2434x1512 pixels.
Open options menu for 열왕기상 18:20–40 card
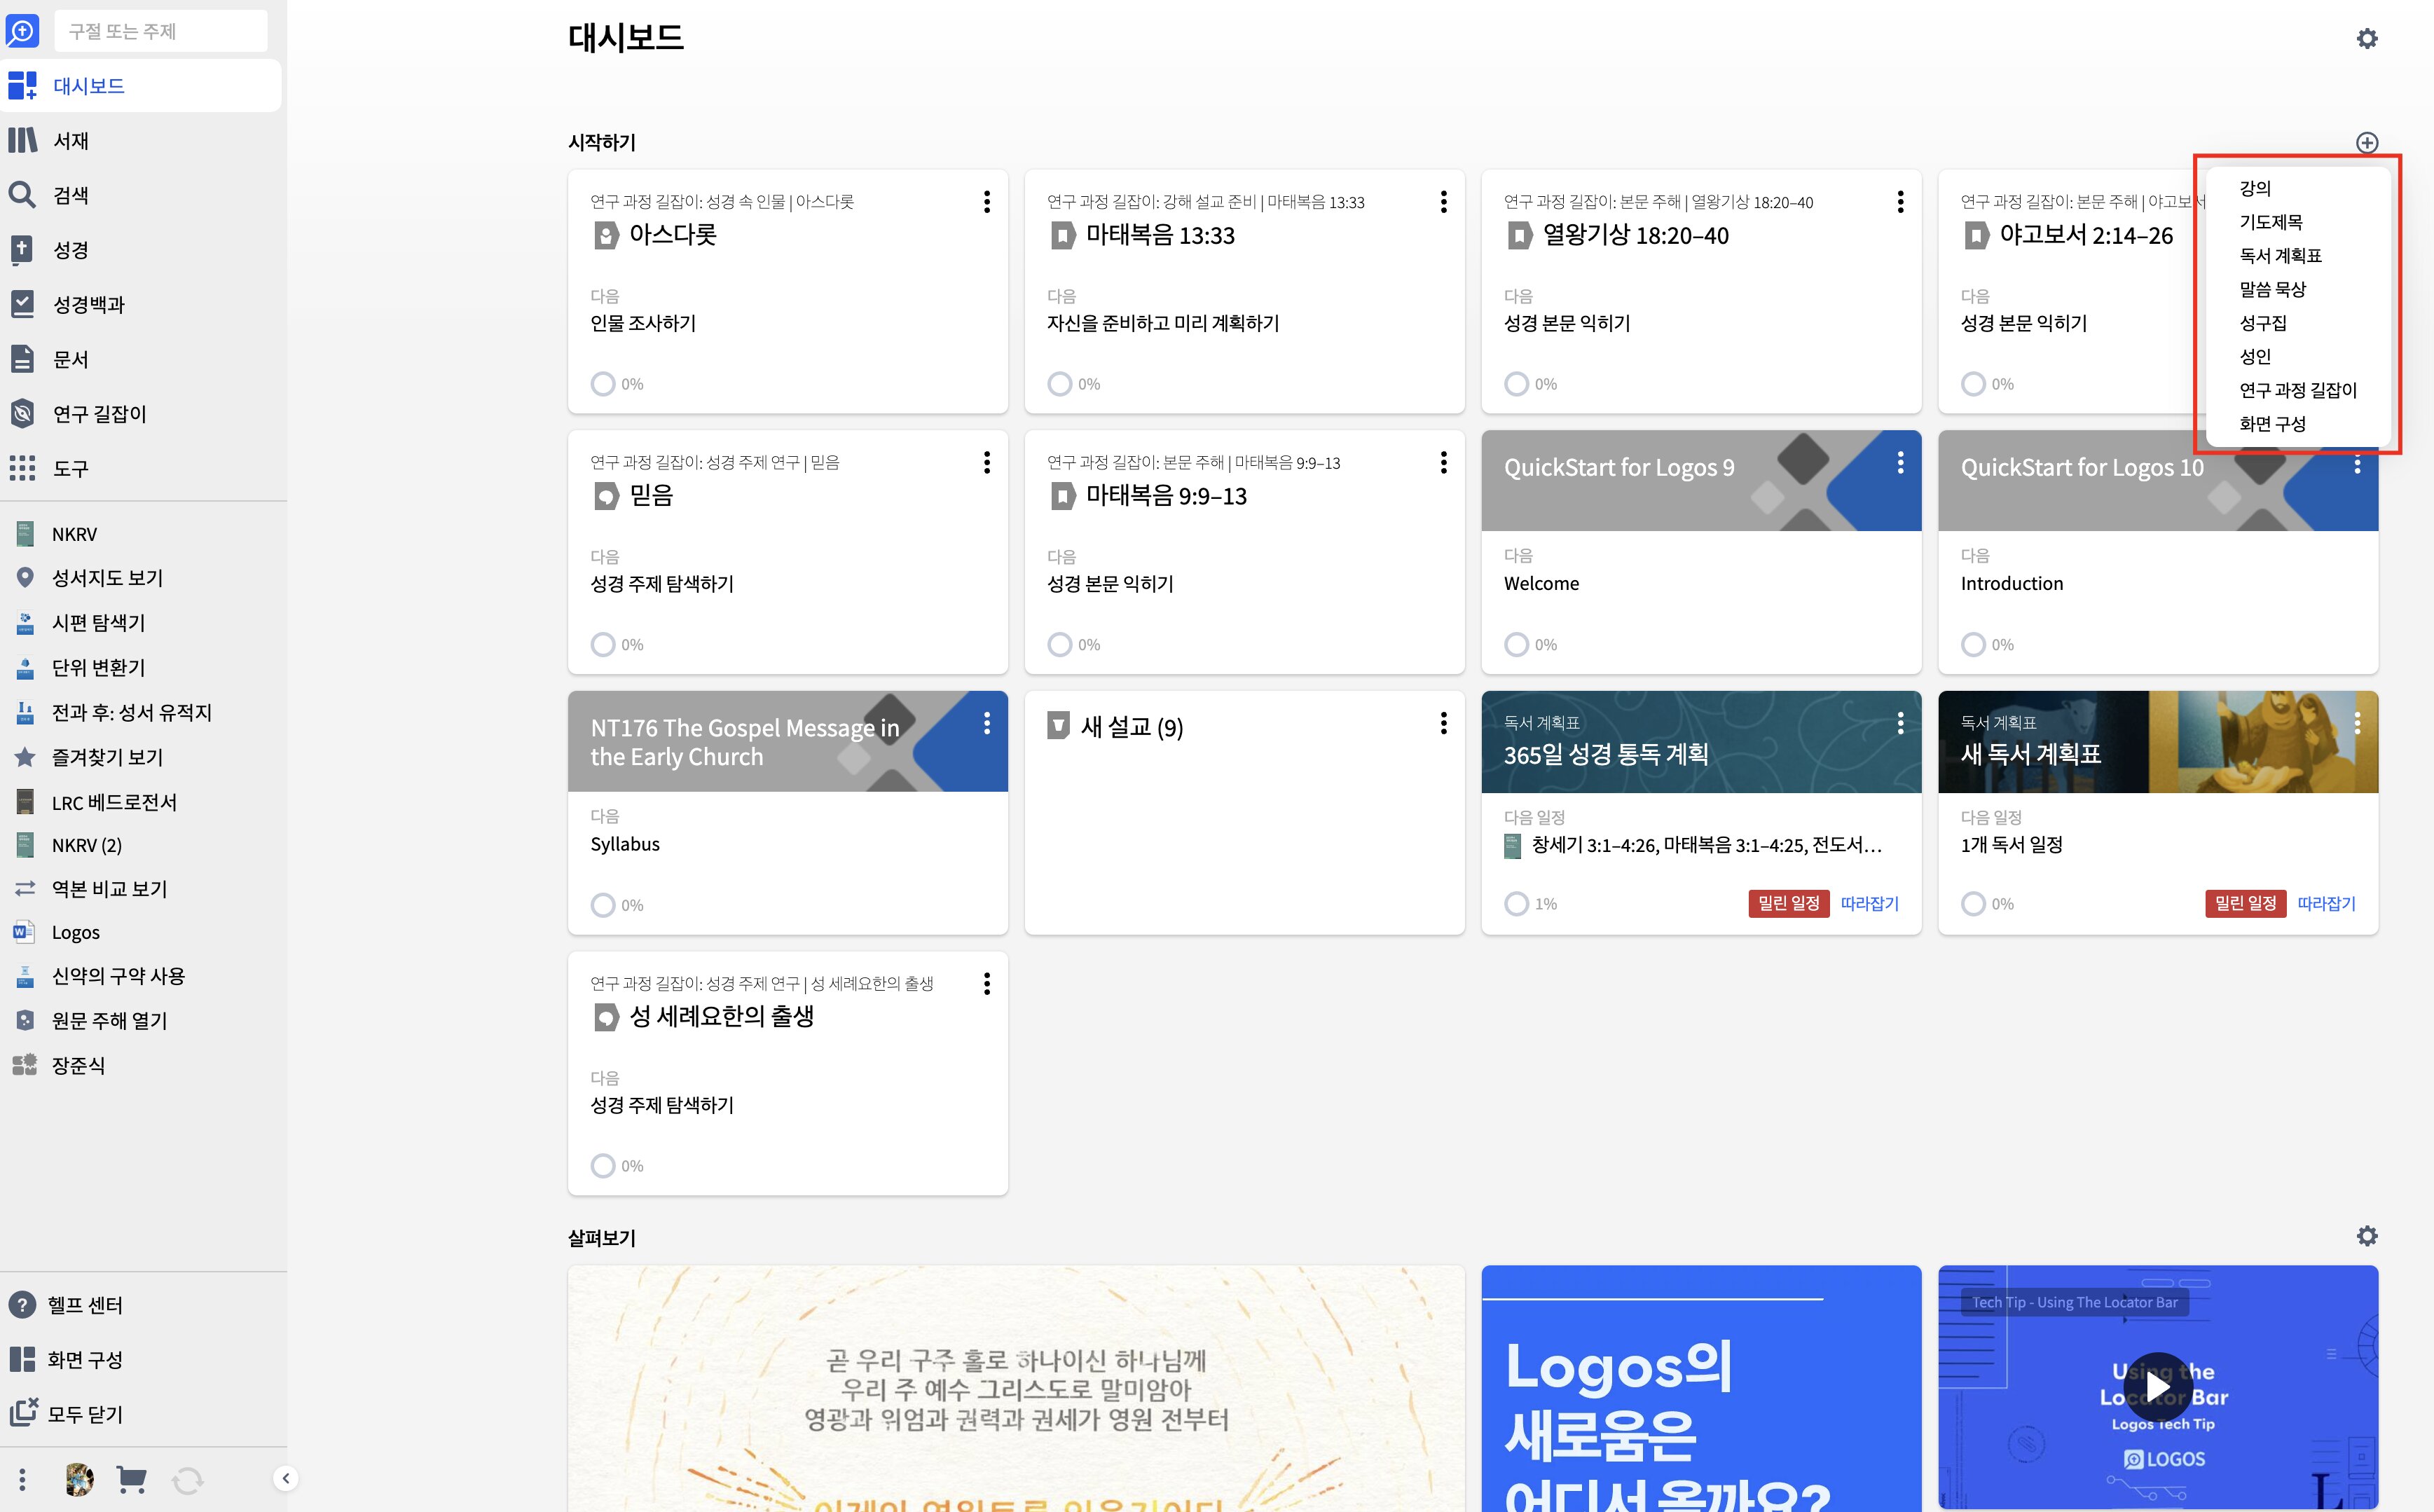1901,202
